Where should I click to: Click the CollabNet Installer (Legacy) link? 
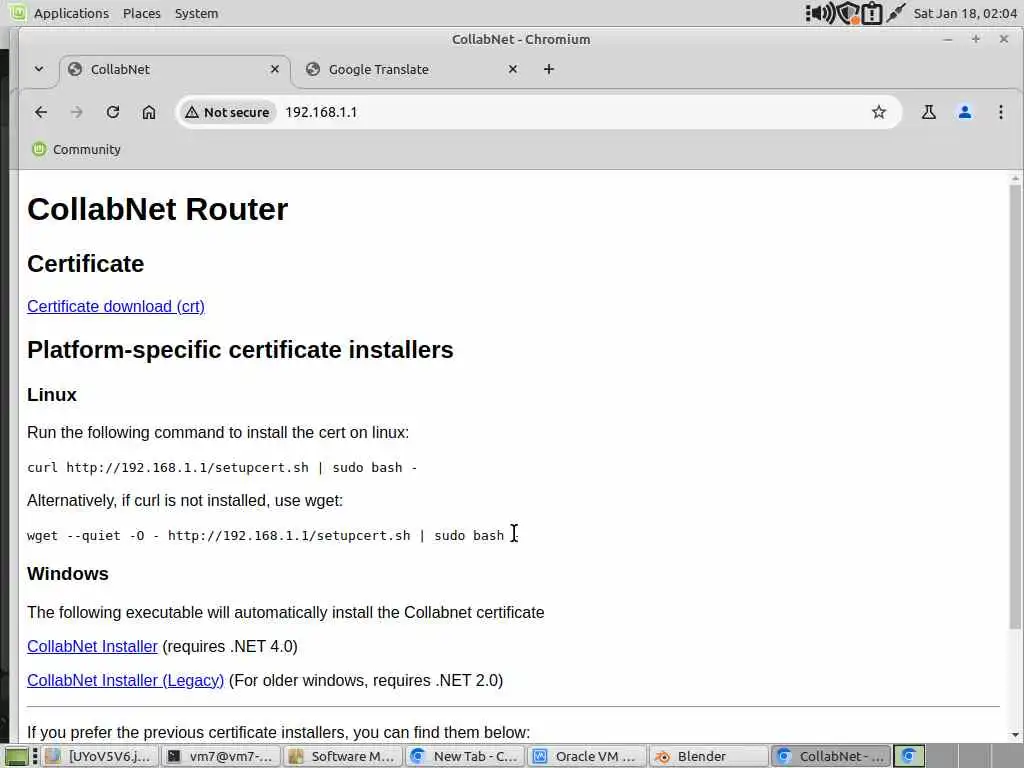point(125,680)
